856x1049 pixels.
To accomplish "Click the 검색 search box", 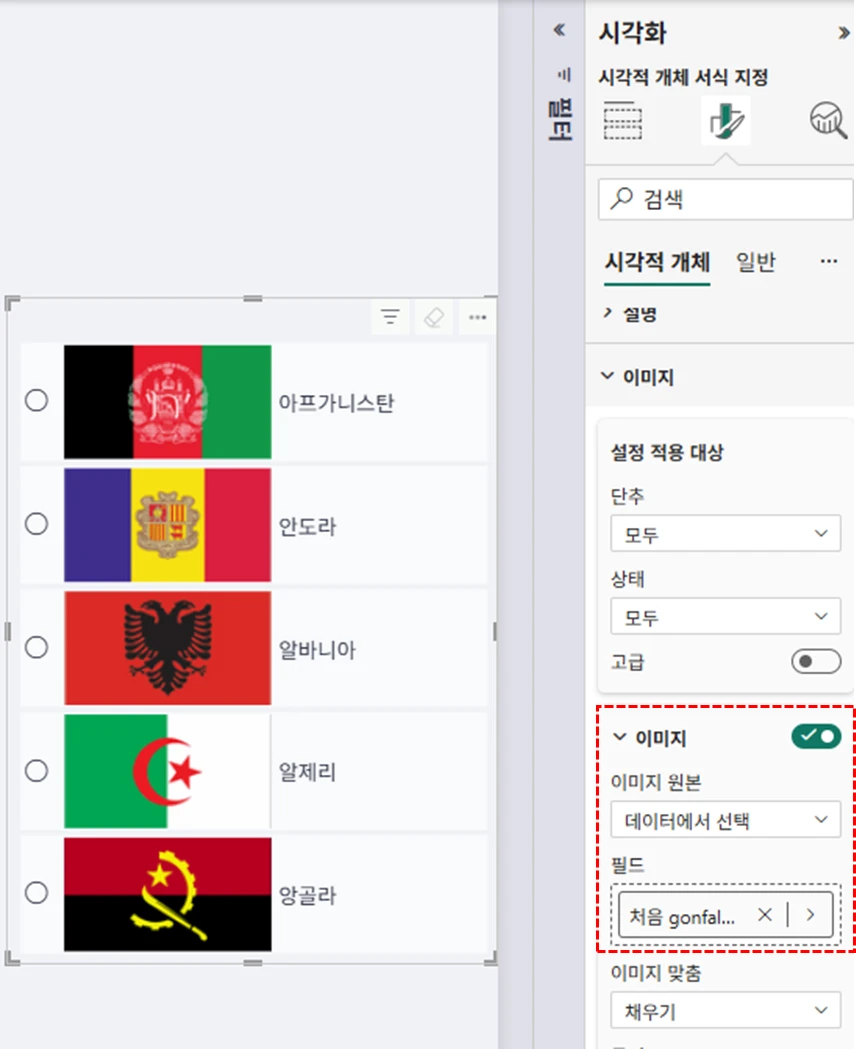I will click(725, 200).
